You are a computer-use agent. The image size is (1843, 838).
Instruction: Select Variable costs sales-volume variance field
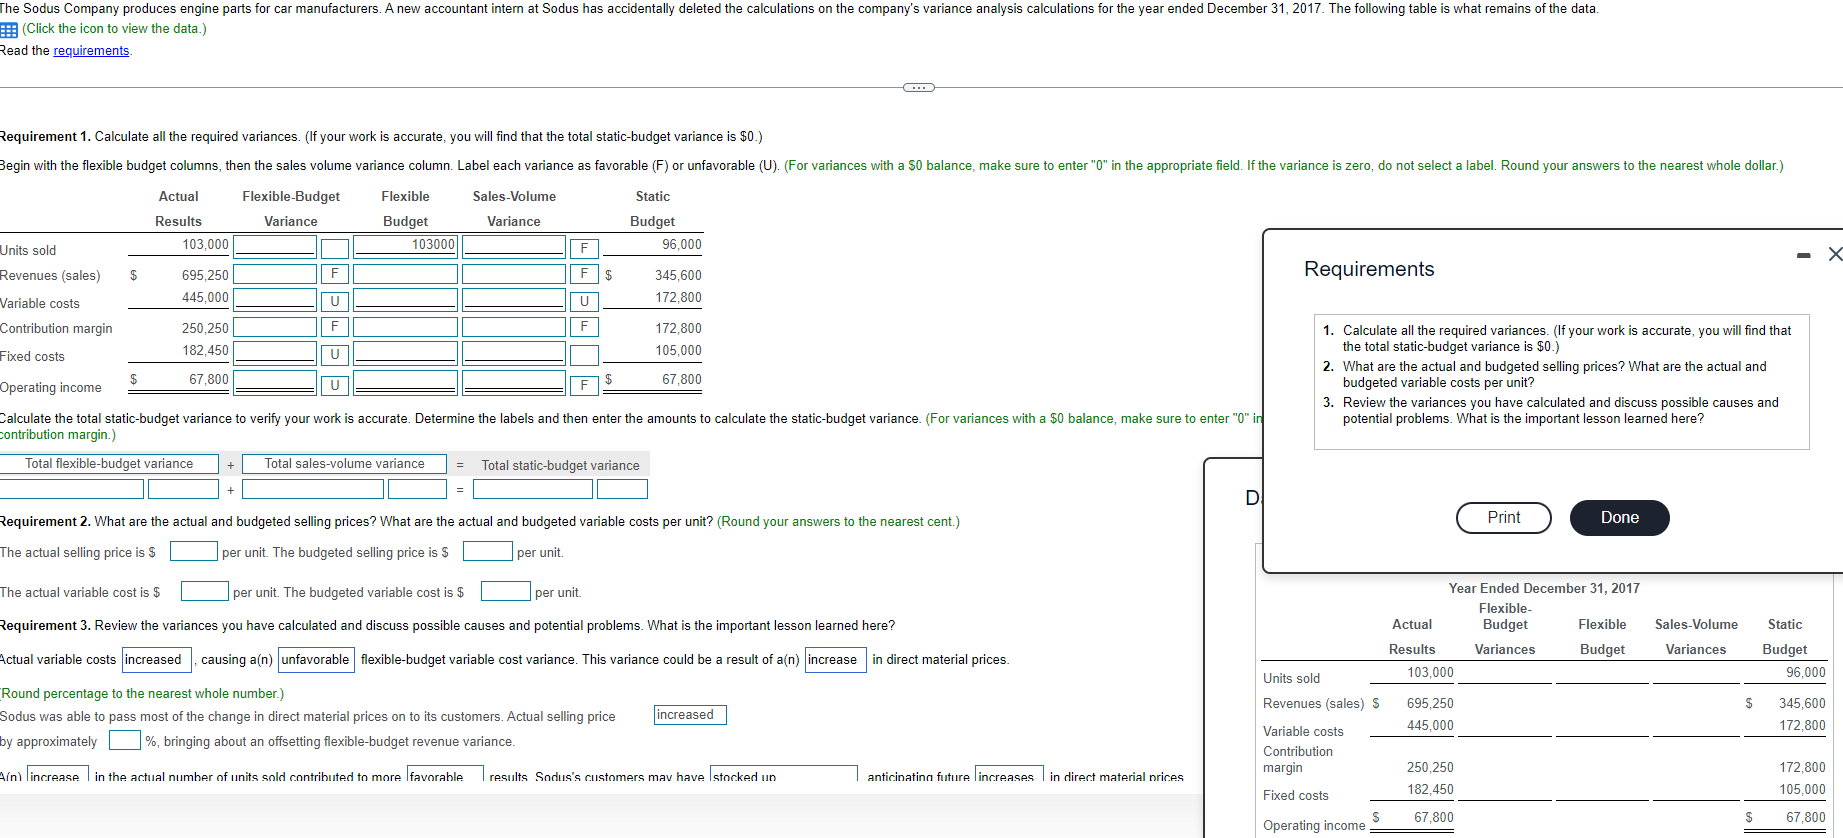[x=514, y=299]
